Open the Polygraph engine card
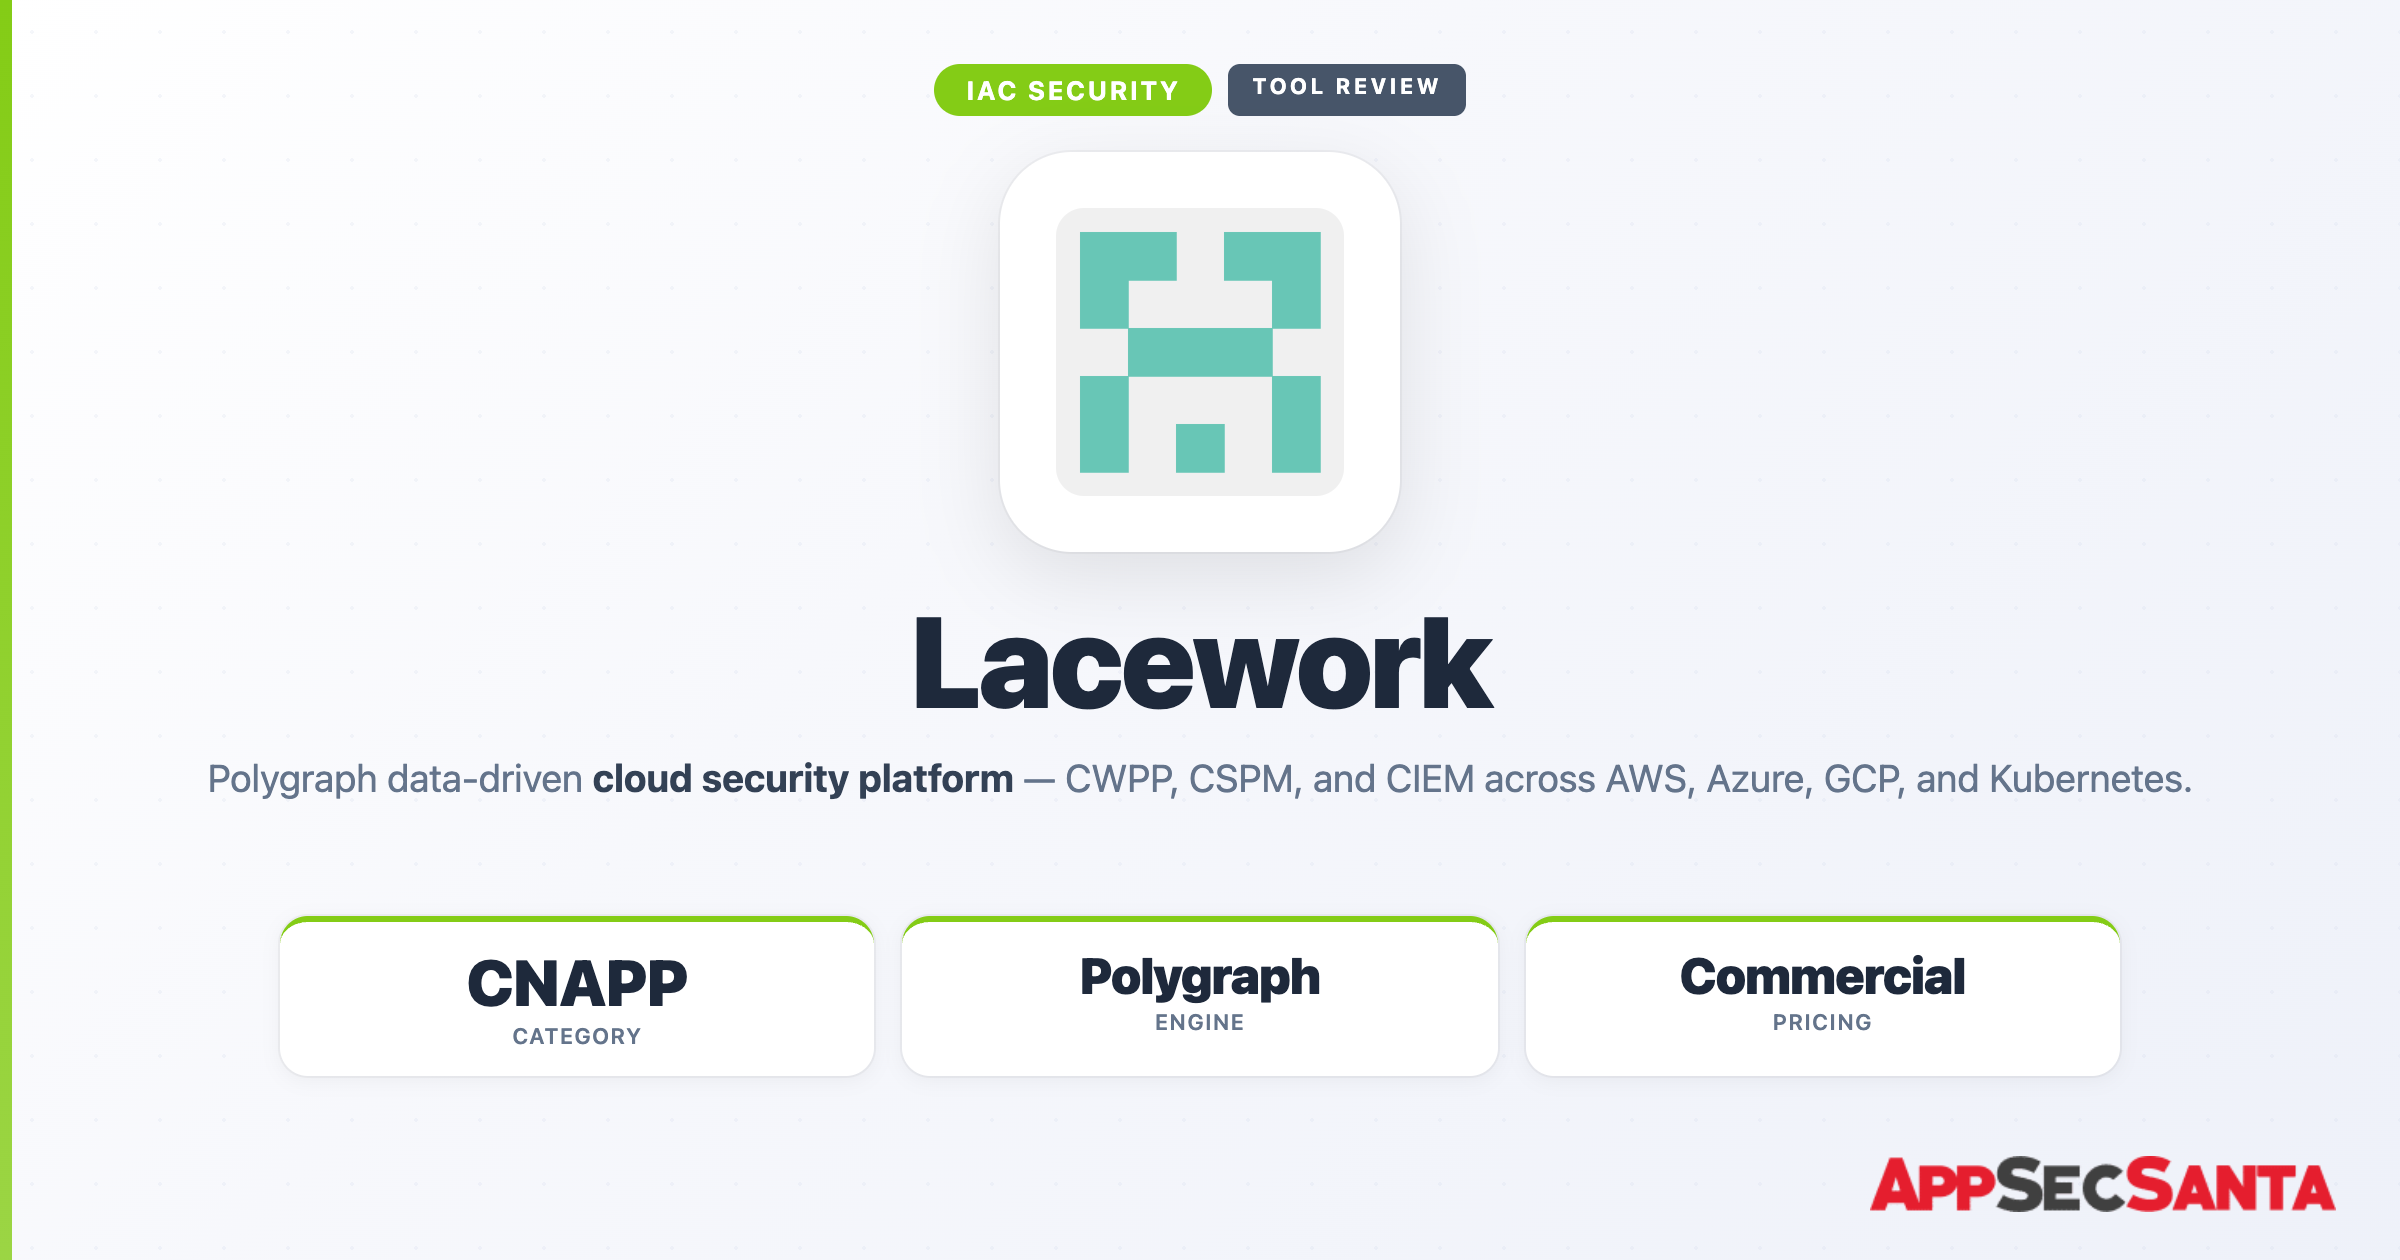Image resolution: width=2400 pixels, height=1260 pixels. point(1200,997)
